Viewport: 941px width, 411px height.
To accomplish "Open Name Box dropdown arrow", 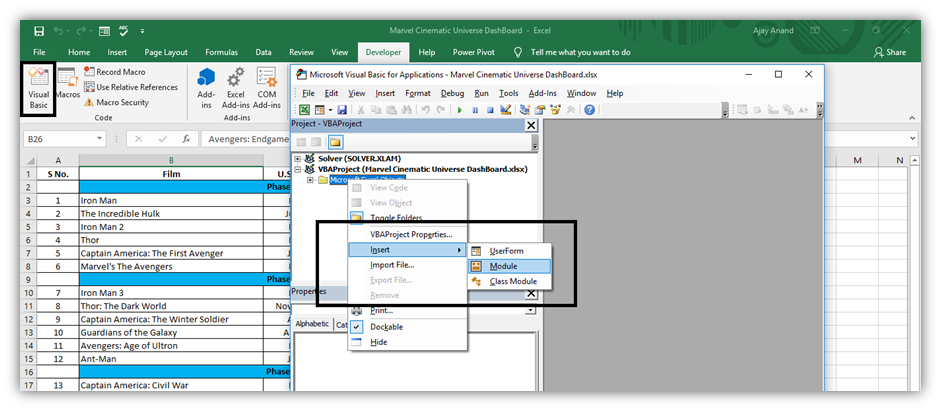I will tap(100, 139).
